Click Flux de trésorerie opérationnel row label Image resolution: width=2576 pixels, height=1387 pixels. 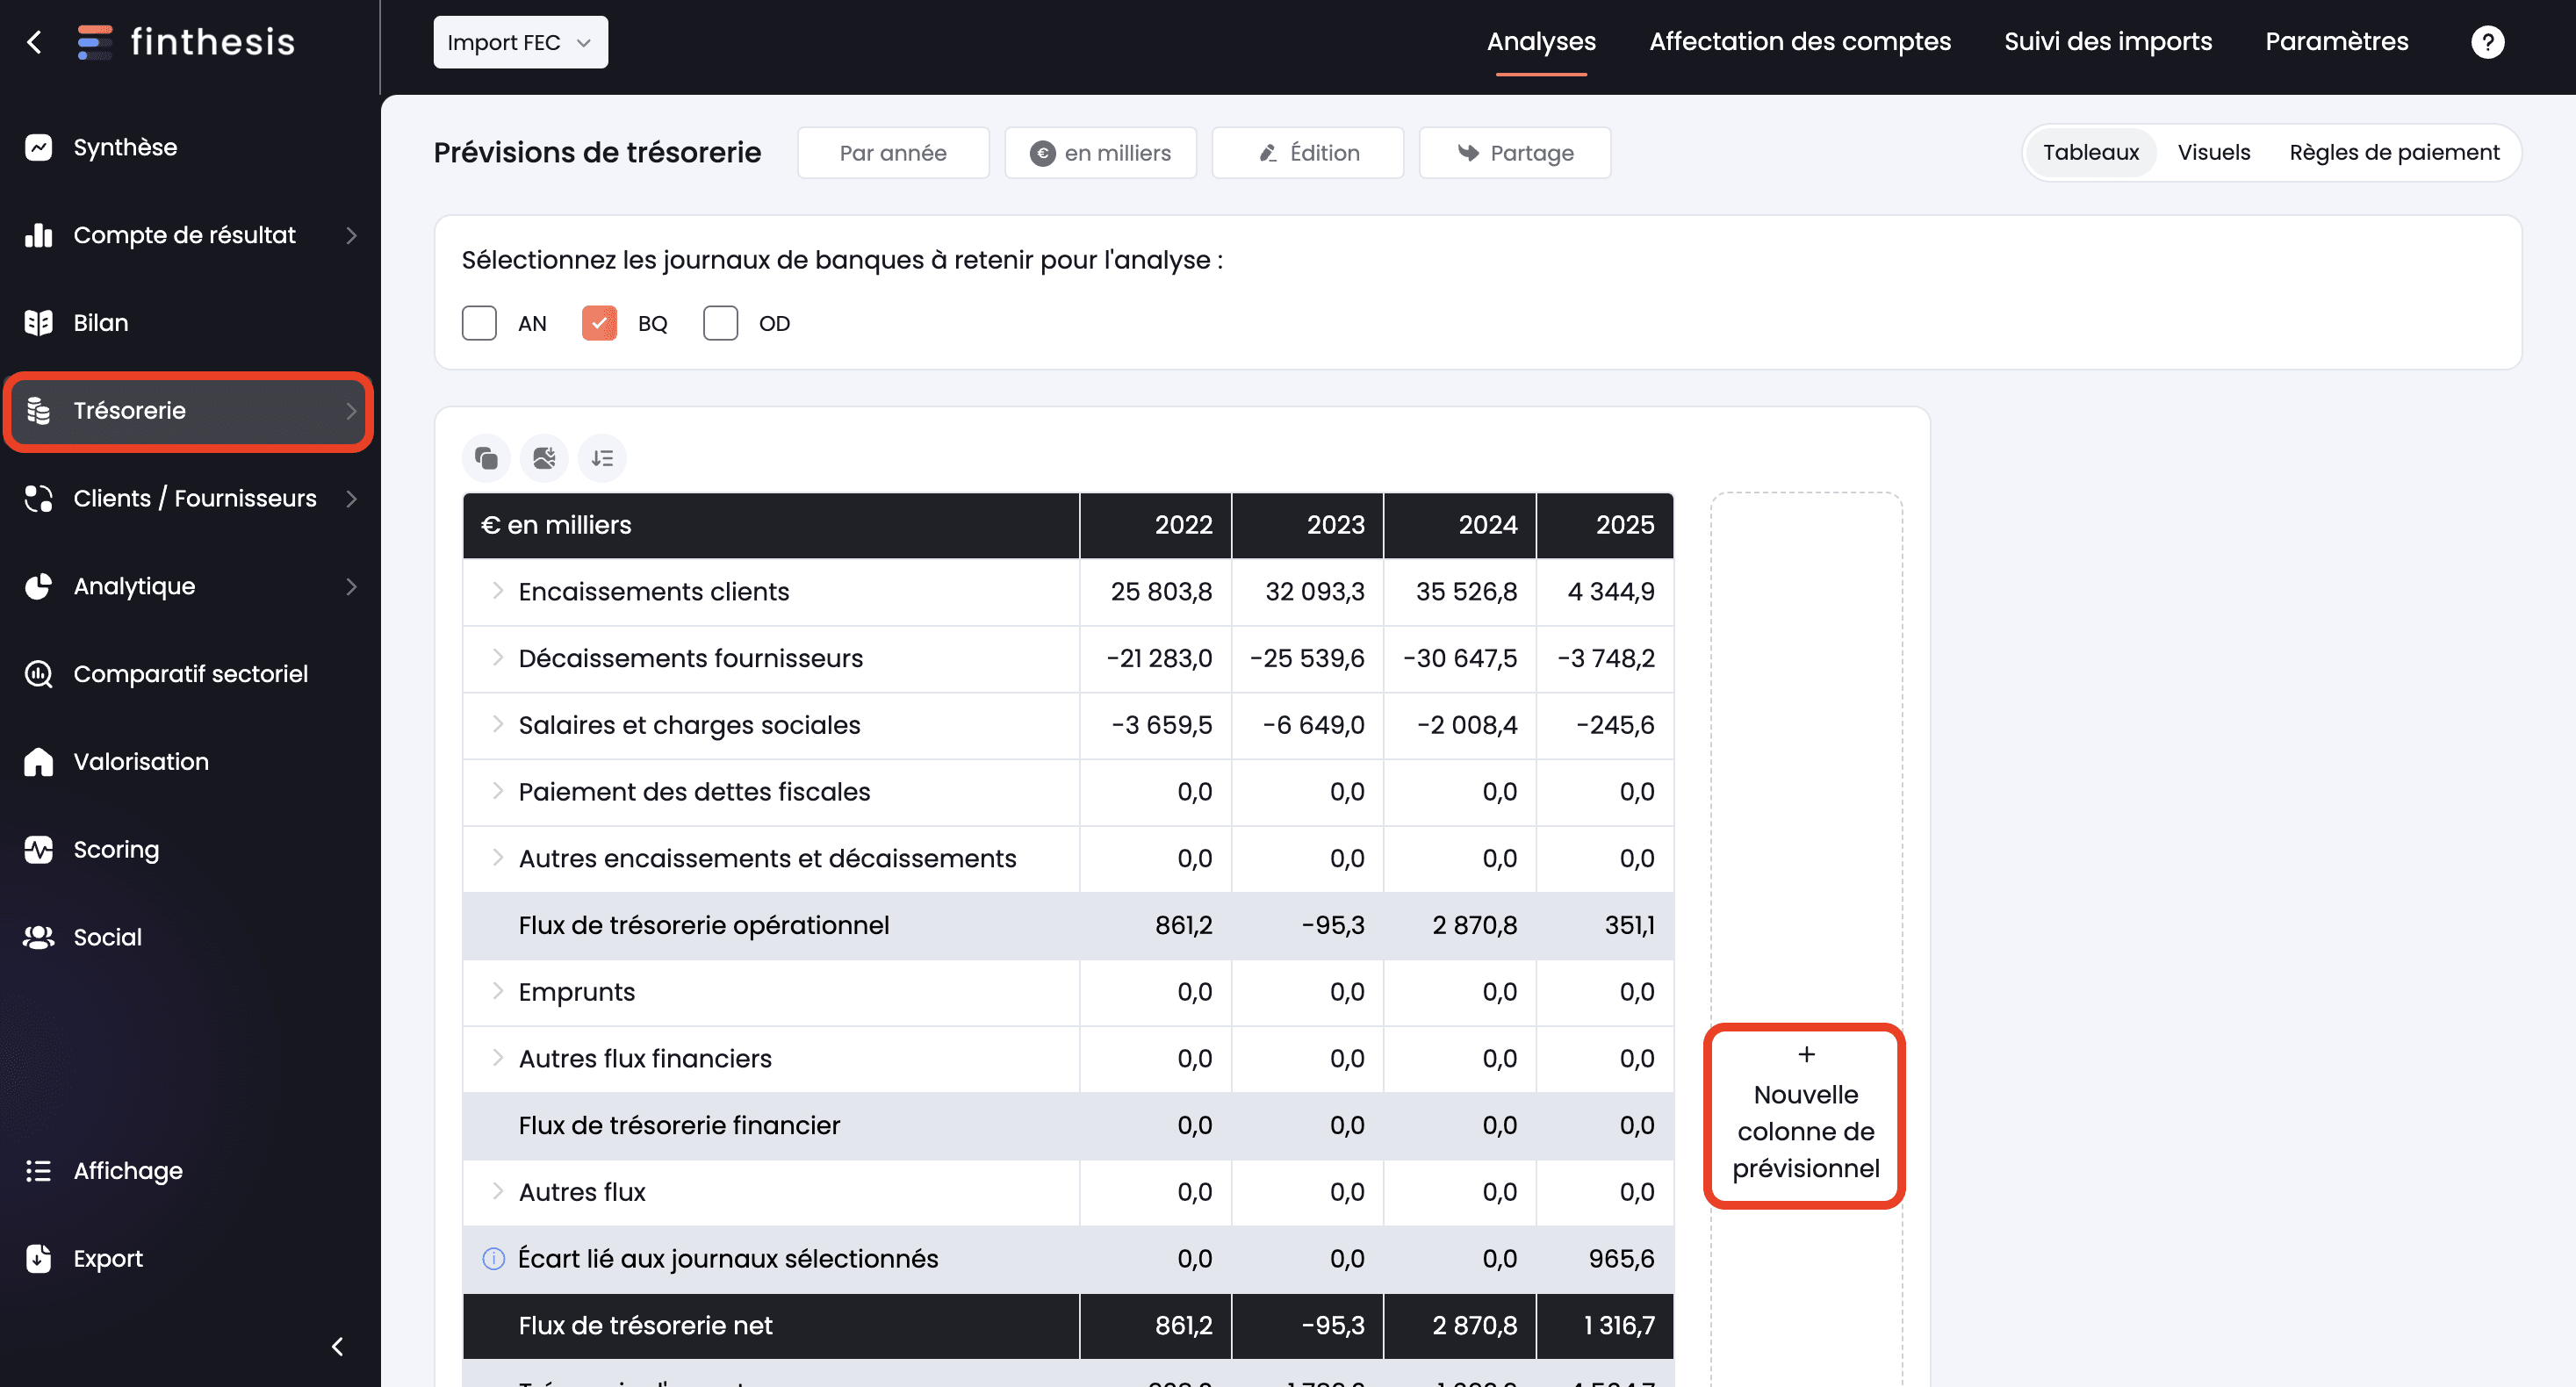[703, 925]
